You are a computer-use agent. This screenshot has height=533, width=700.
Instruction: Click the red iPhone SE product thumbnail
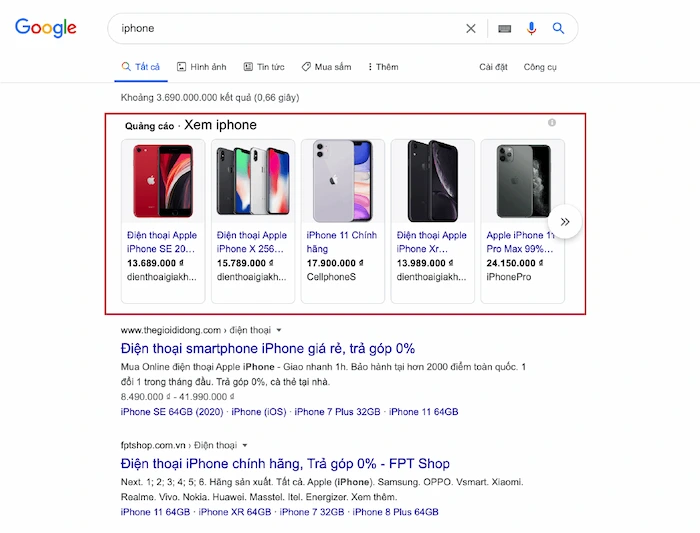click(x=163, y=181)
